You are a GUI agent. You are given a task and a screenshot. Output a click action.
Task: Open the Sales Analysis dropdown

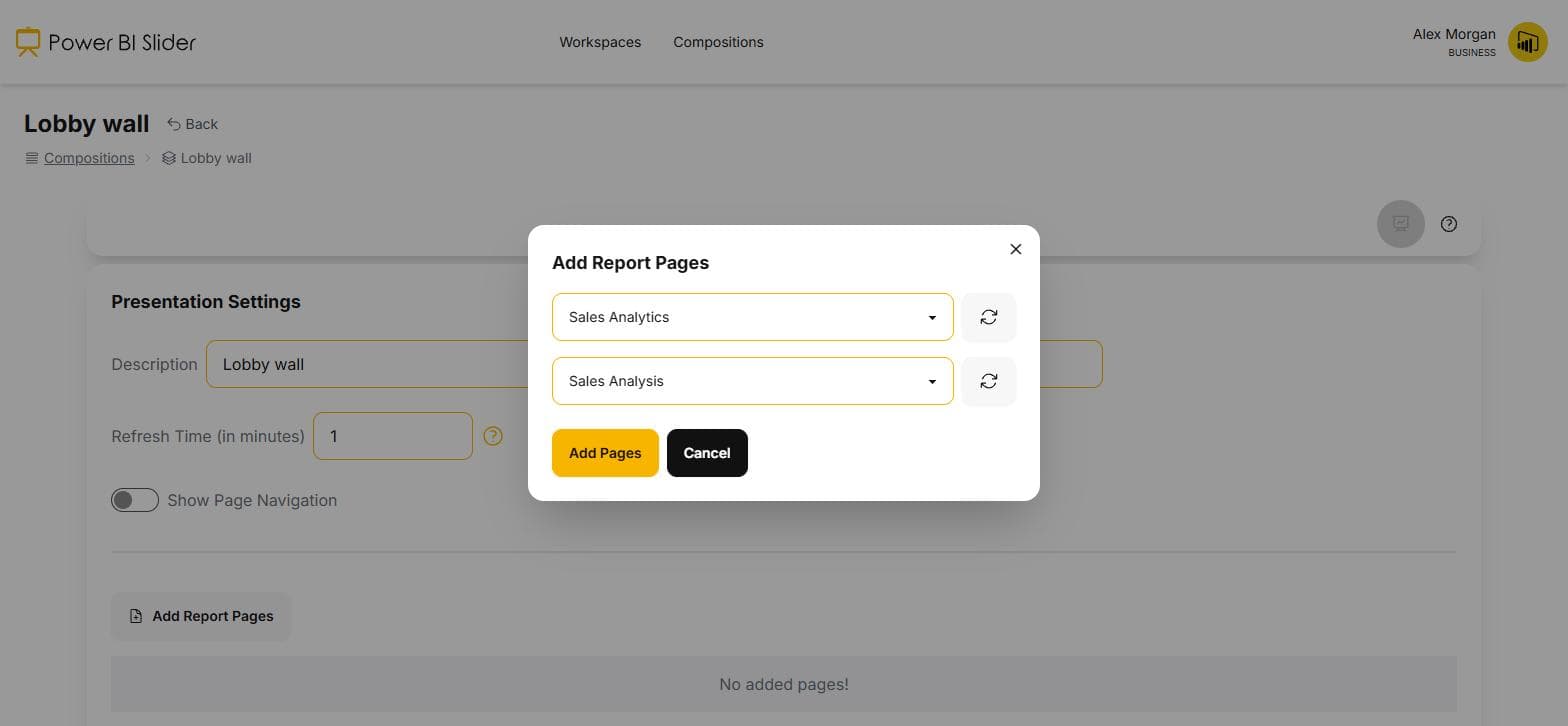pyautogui.click(x=752, y=381)
